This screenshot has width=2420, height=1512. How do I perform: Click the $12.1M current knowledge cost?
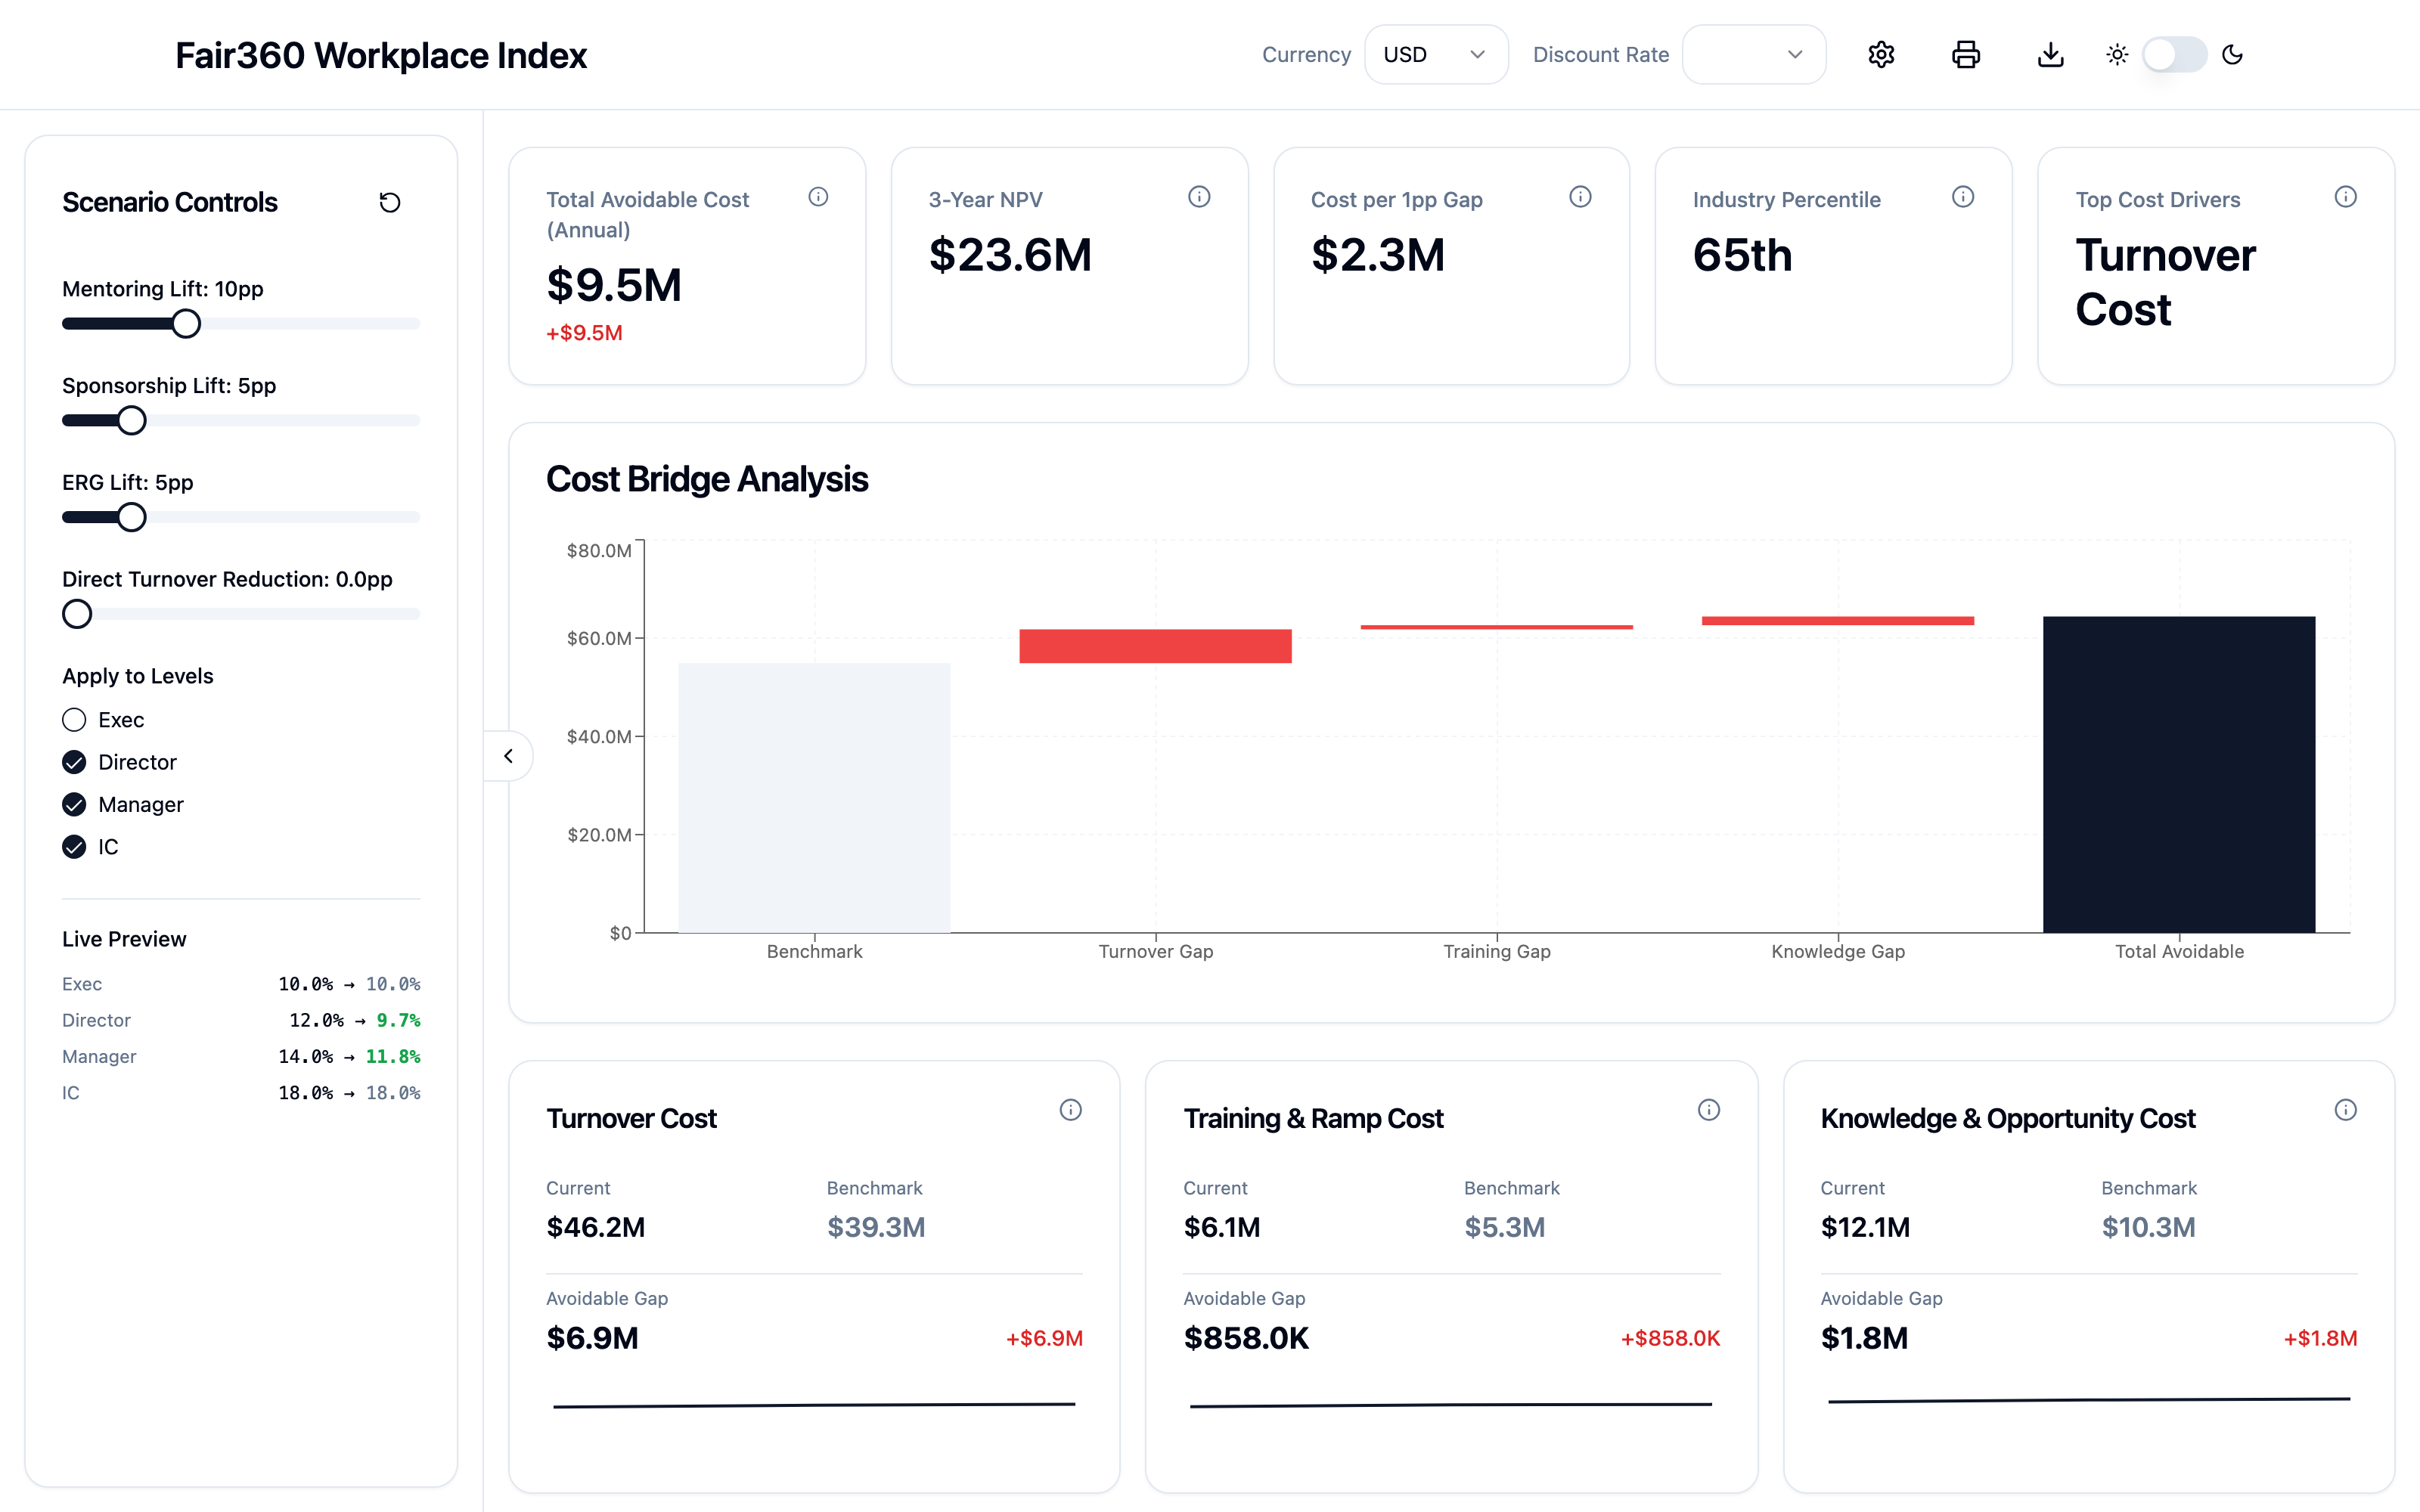tap(1865, 1227)
